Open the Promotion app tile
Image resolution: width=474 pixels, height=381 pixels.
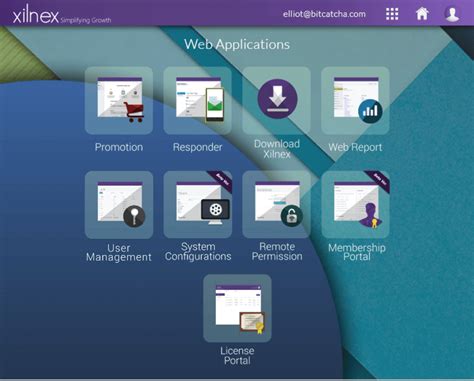119,100
